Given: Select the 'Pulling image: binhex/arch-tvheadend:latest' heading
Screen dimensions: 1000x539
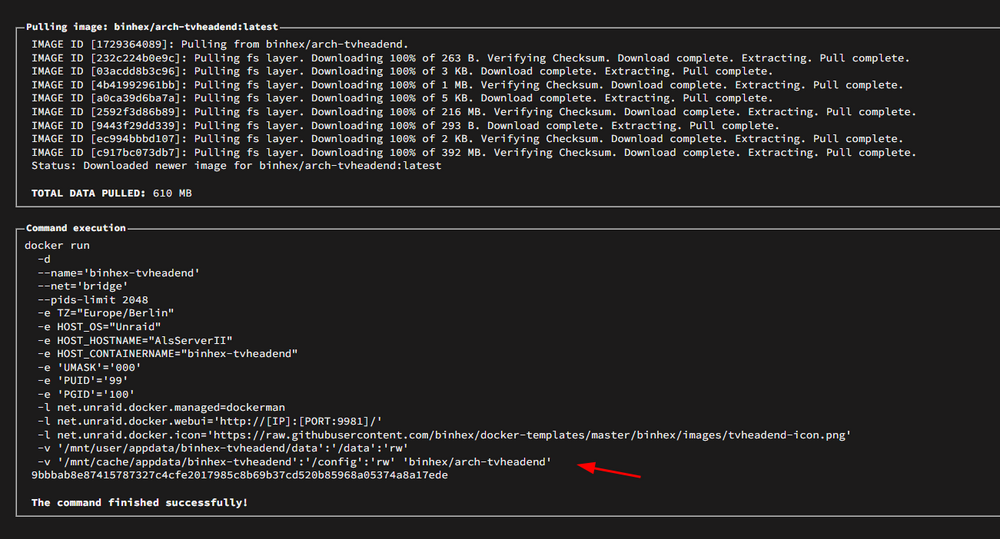Looking at the screenshot, I should (152, 27).
